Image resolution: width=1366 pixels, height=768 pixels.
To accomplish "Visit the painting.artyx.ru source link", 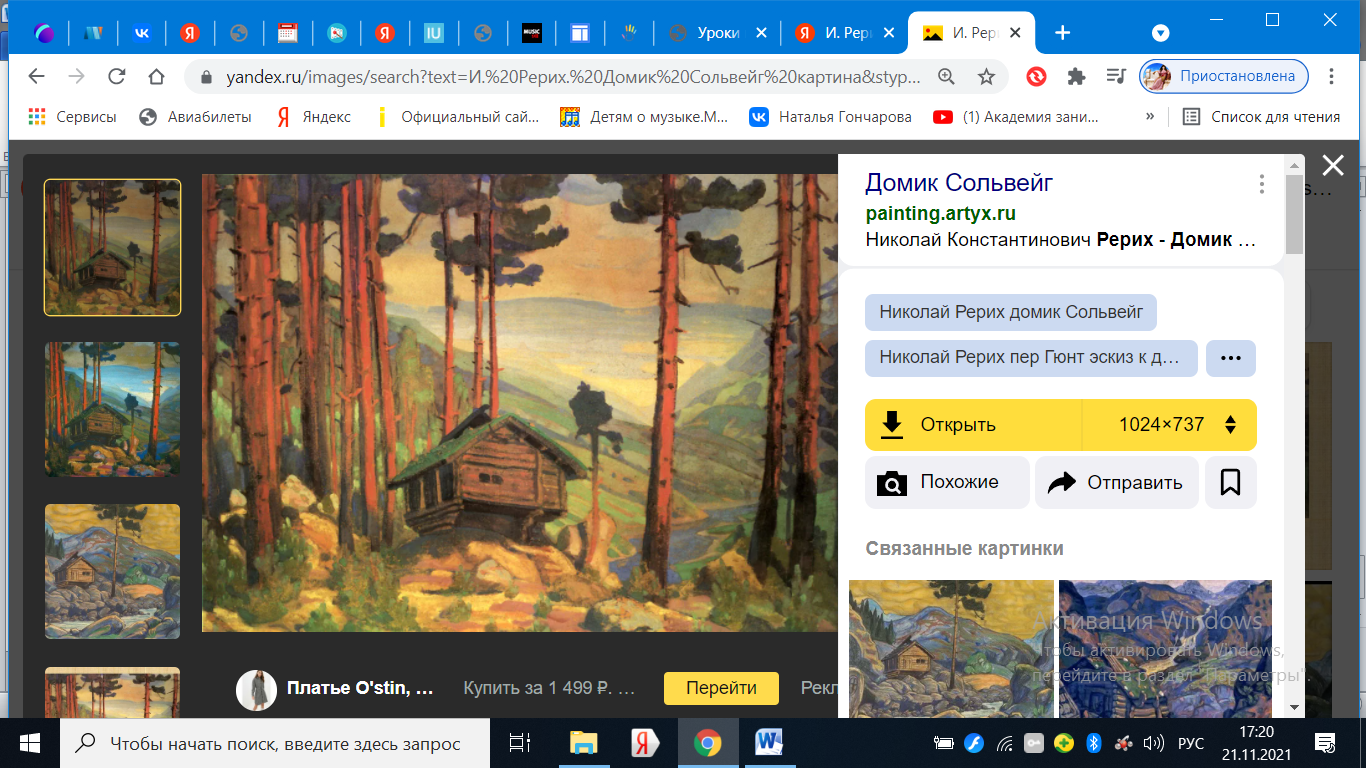I will point(940,213).
